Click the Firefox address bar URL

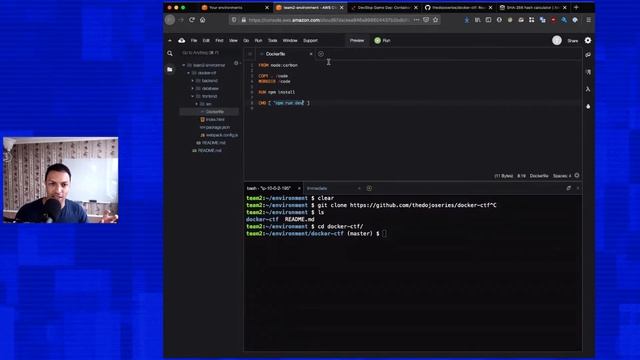329,20
